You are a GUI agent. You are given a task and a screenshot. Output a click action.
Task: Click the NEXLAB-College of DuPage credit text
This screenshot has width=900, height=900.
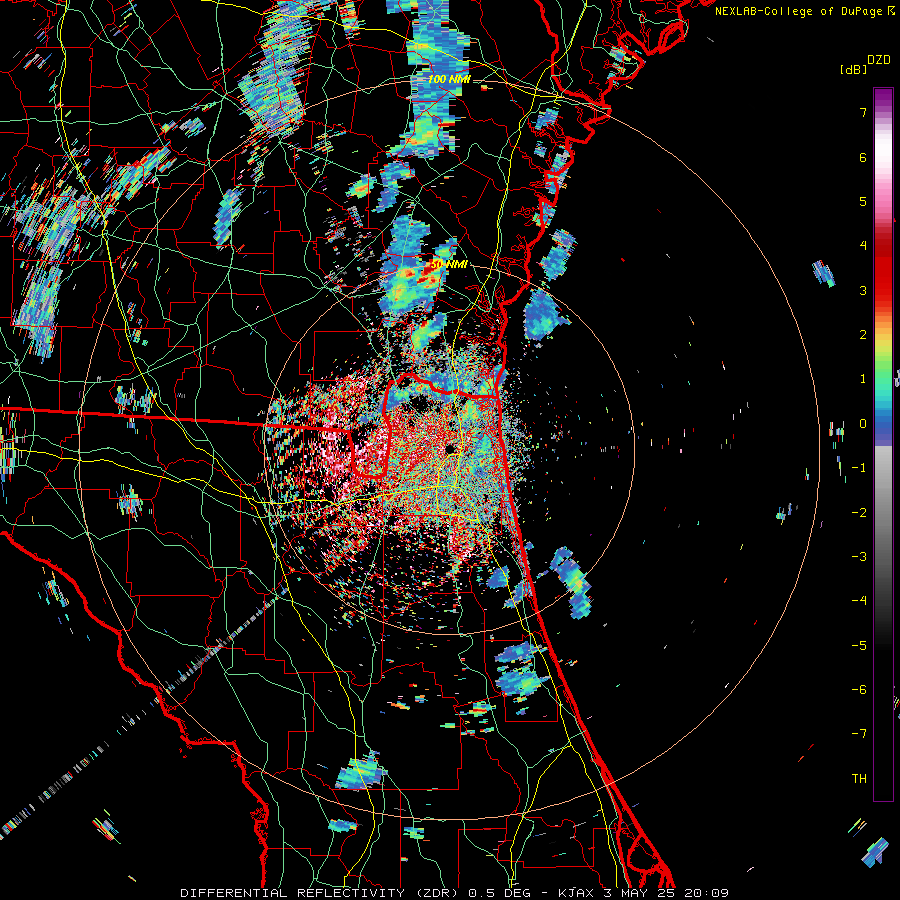click(799, 11)
